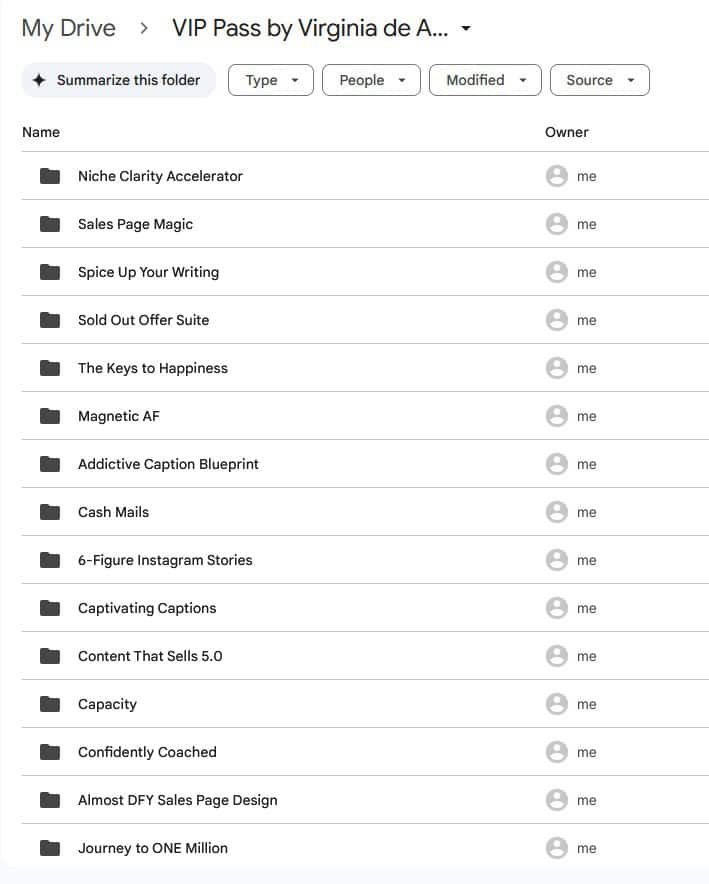Go to My Drive in the breadcrumb

tap(68, 28)
